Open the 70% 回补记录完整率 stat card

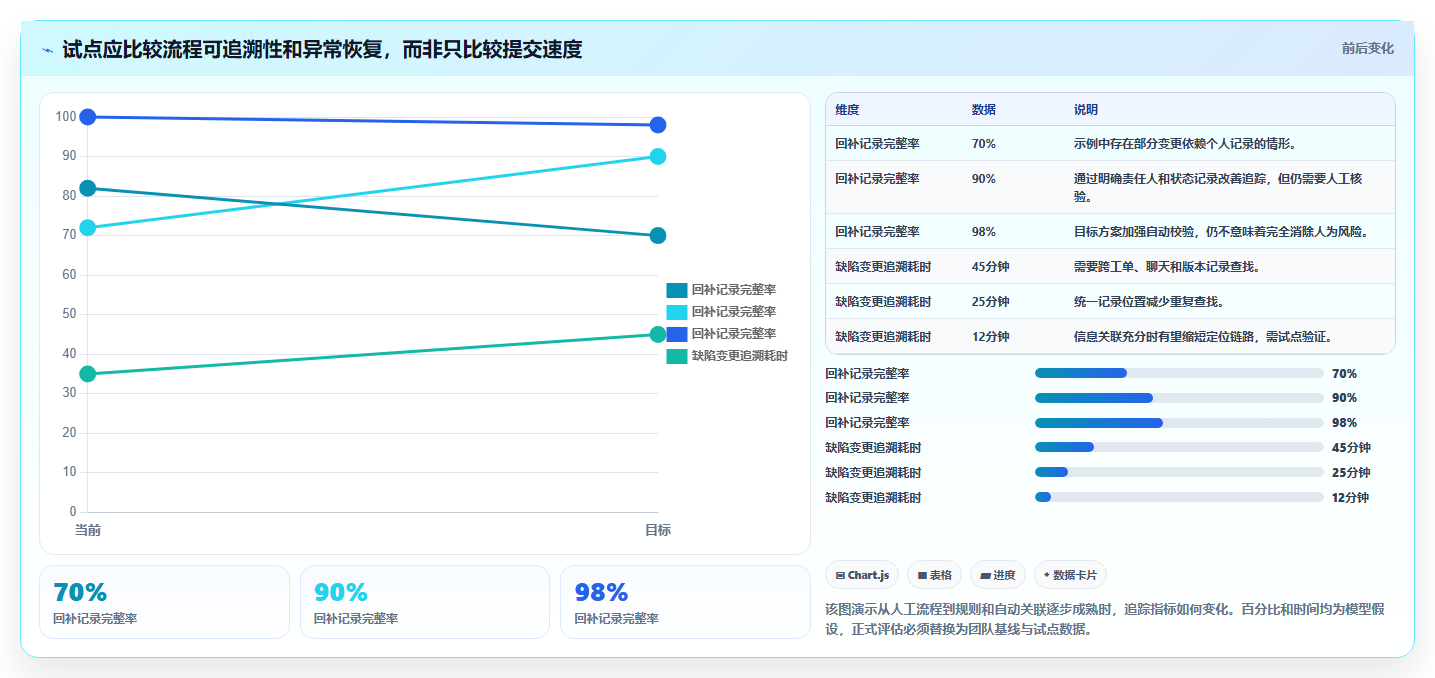(164, 602)
